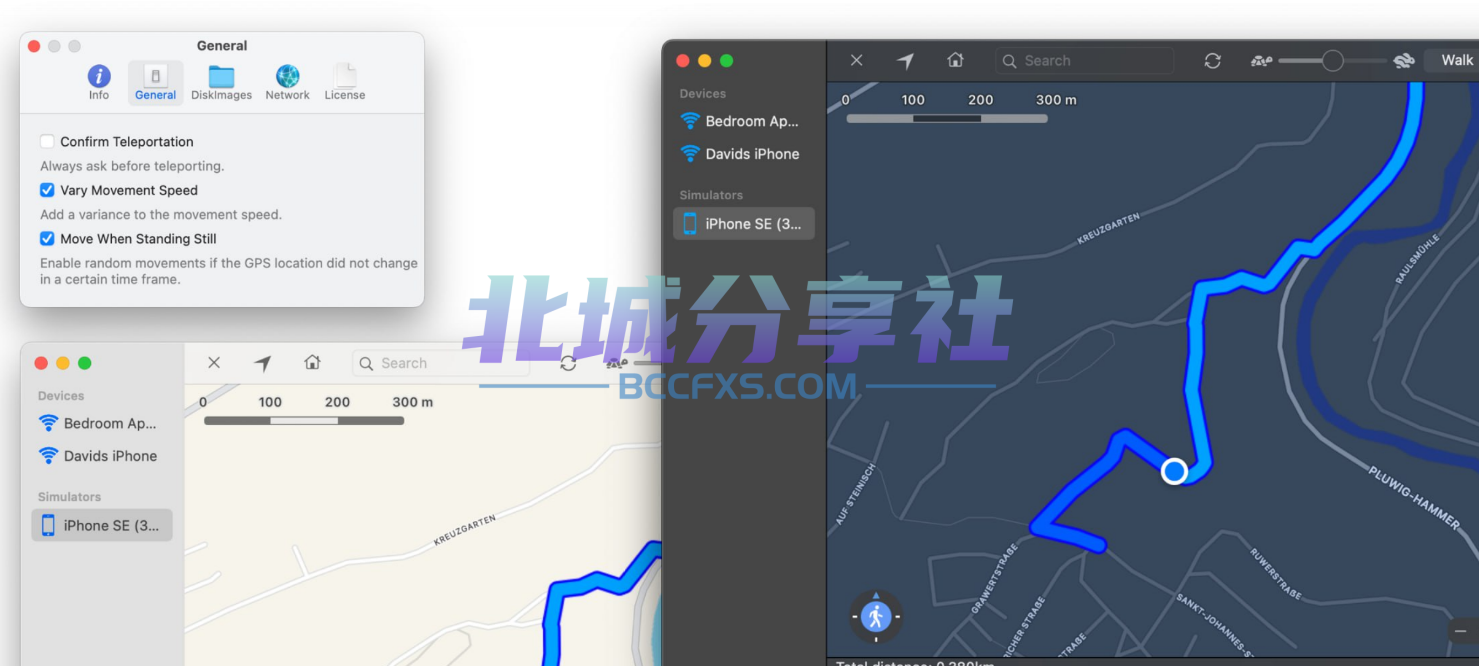Show the License tab

(x=345, y=82)
